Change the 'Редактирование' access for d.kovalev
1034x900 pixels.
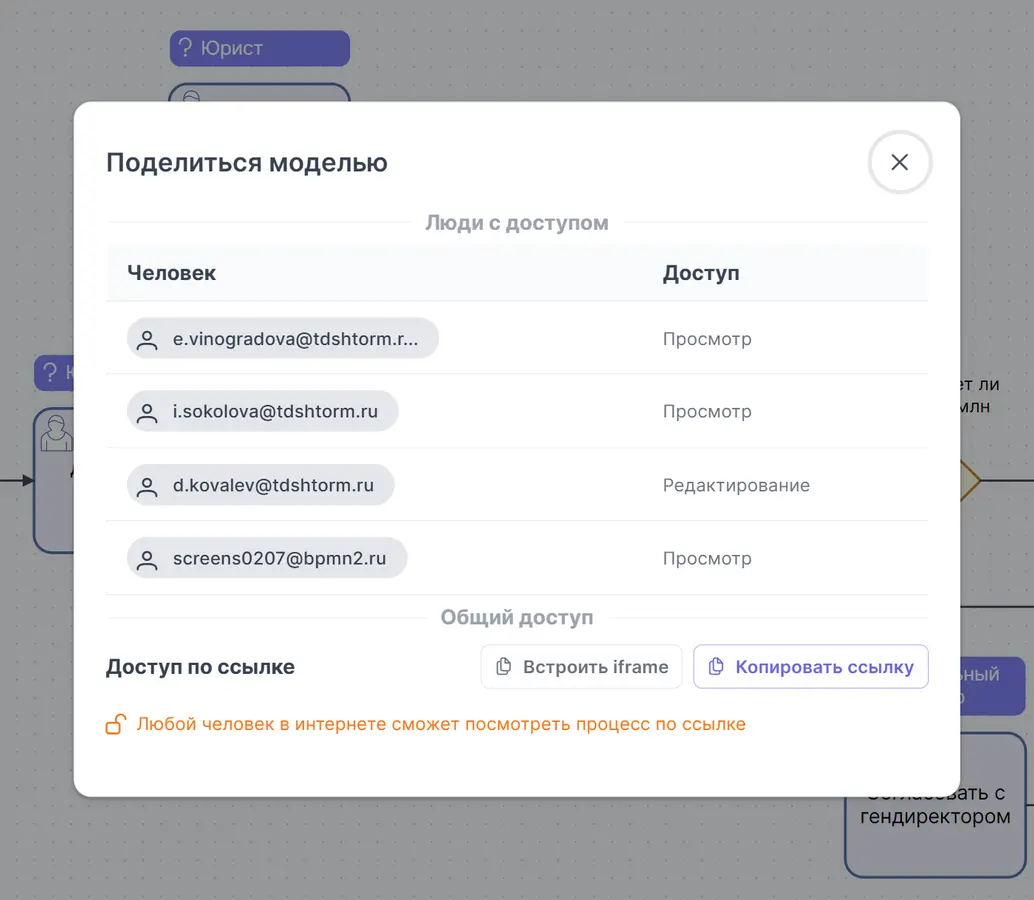[736, 485]
